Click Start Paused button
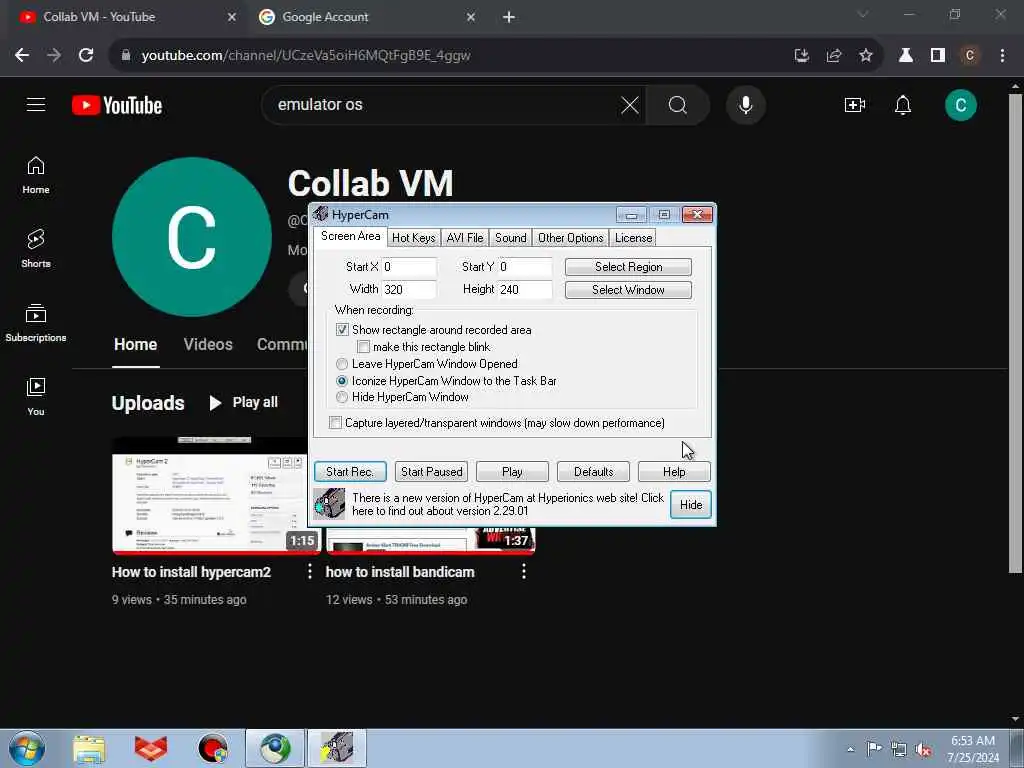Image resolution: width=1024 pixels, height=768 pixels. click(432, 472)
